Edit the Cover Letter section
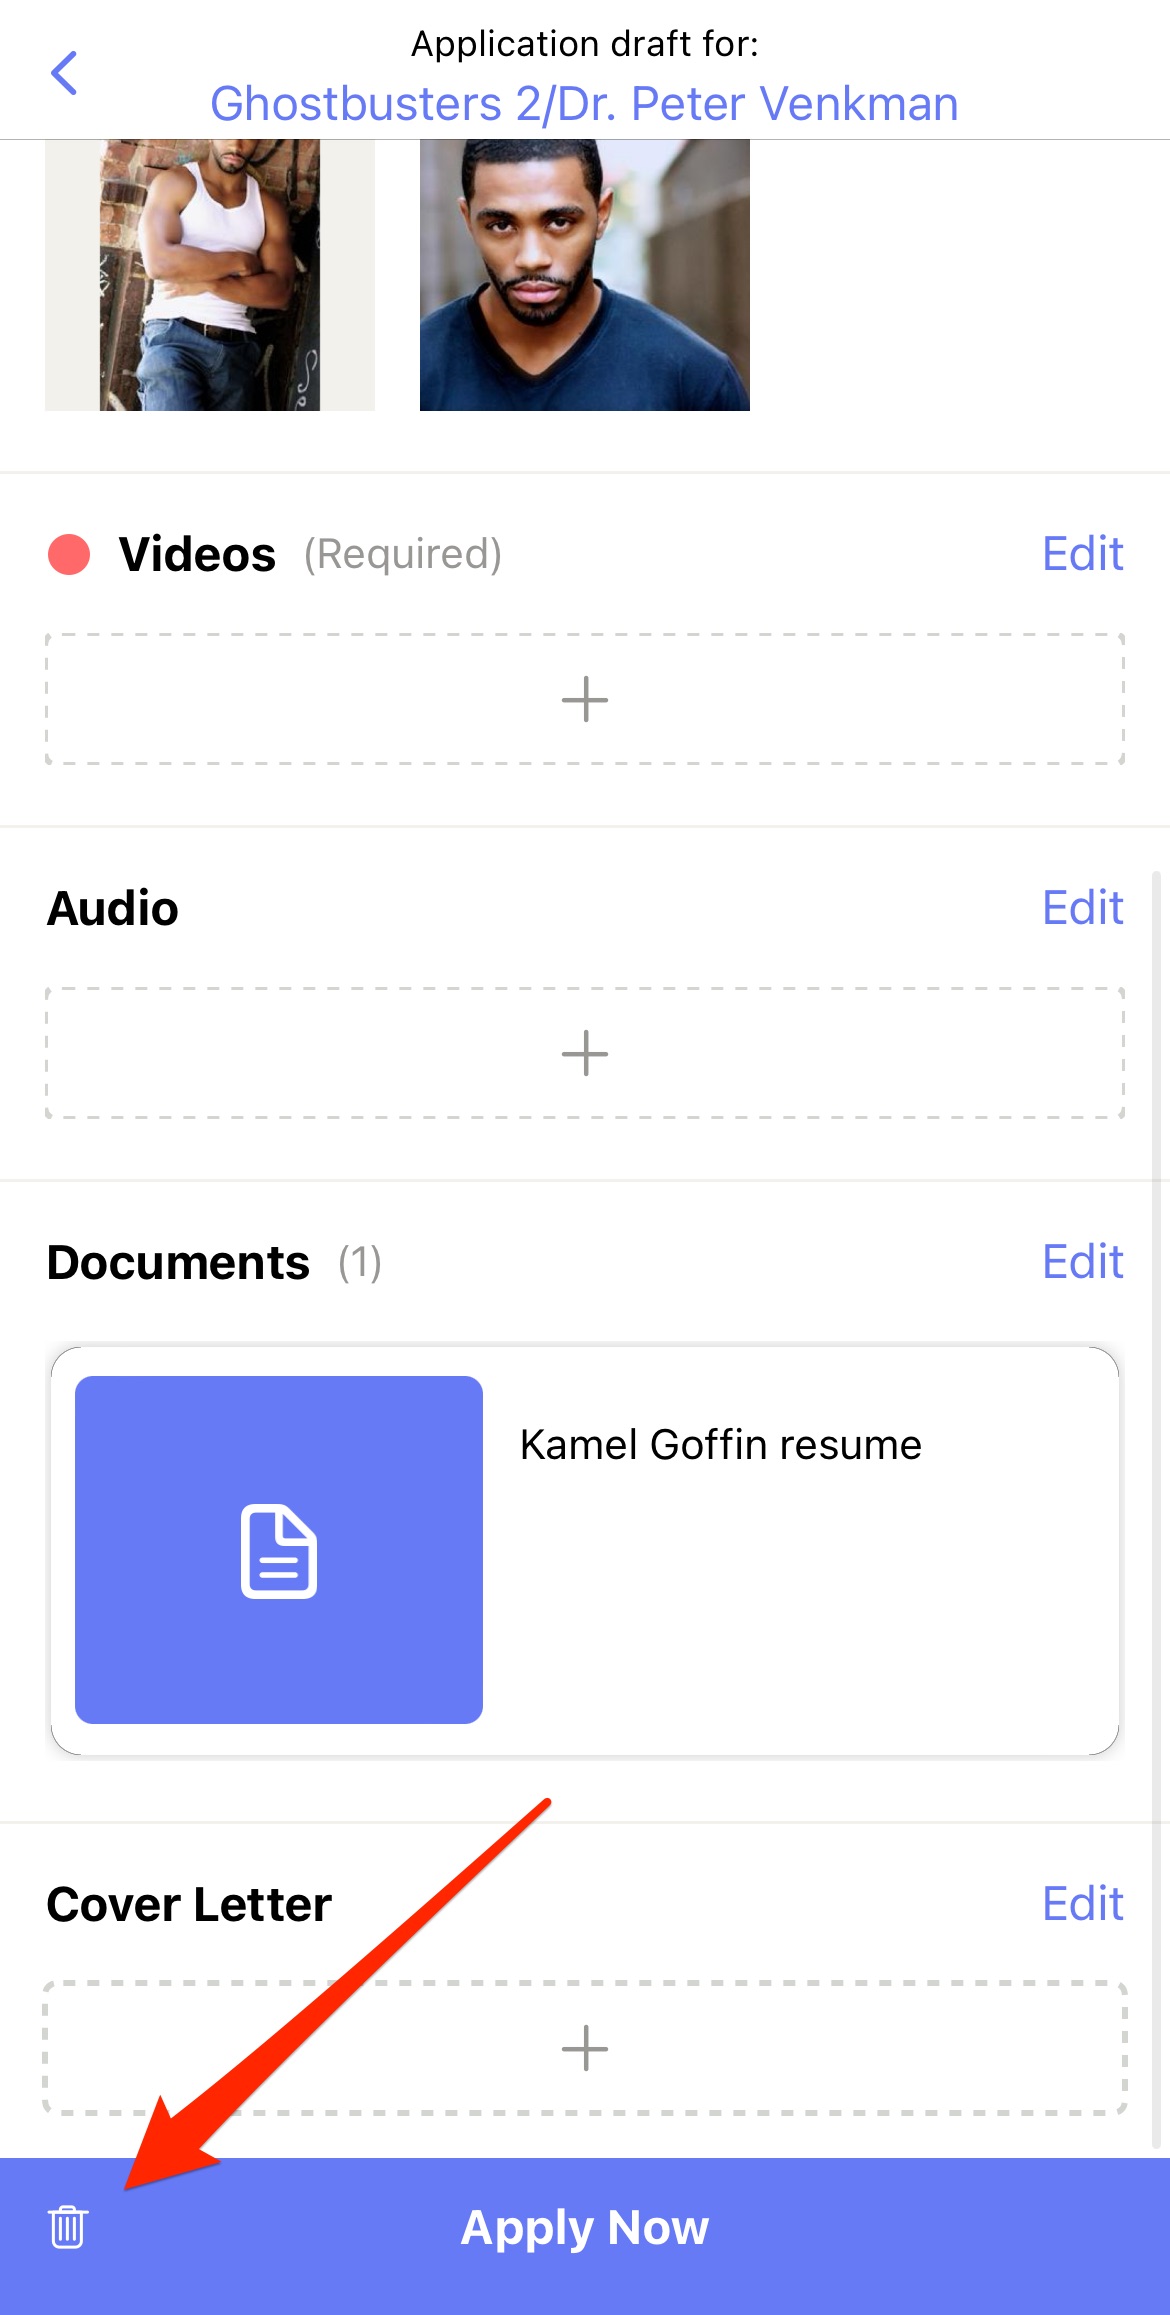Image resolution: width=1170 pixels, height=2315 pixels. pyautogui.click(x=1083, y=1904)
